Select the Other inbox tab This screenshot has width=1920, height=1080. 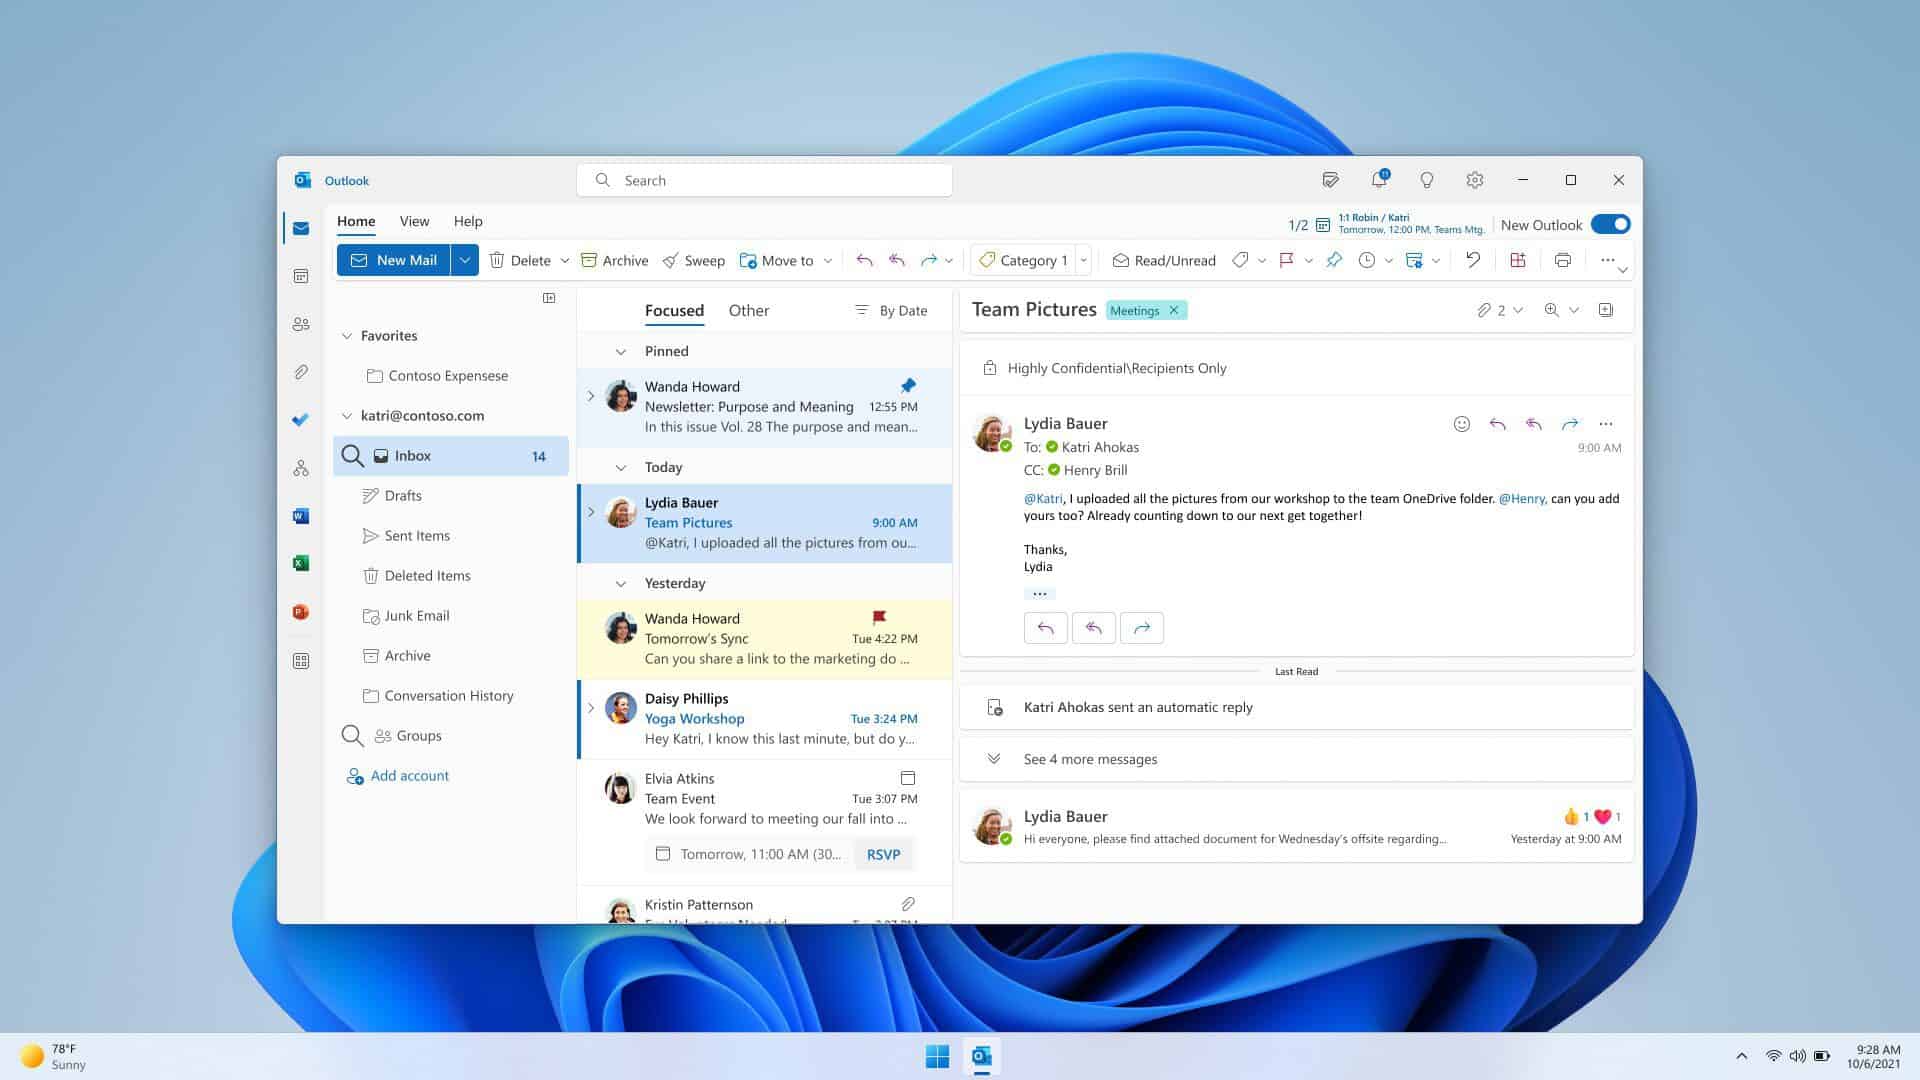pos(748,309)
